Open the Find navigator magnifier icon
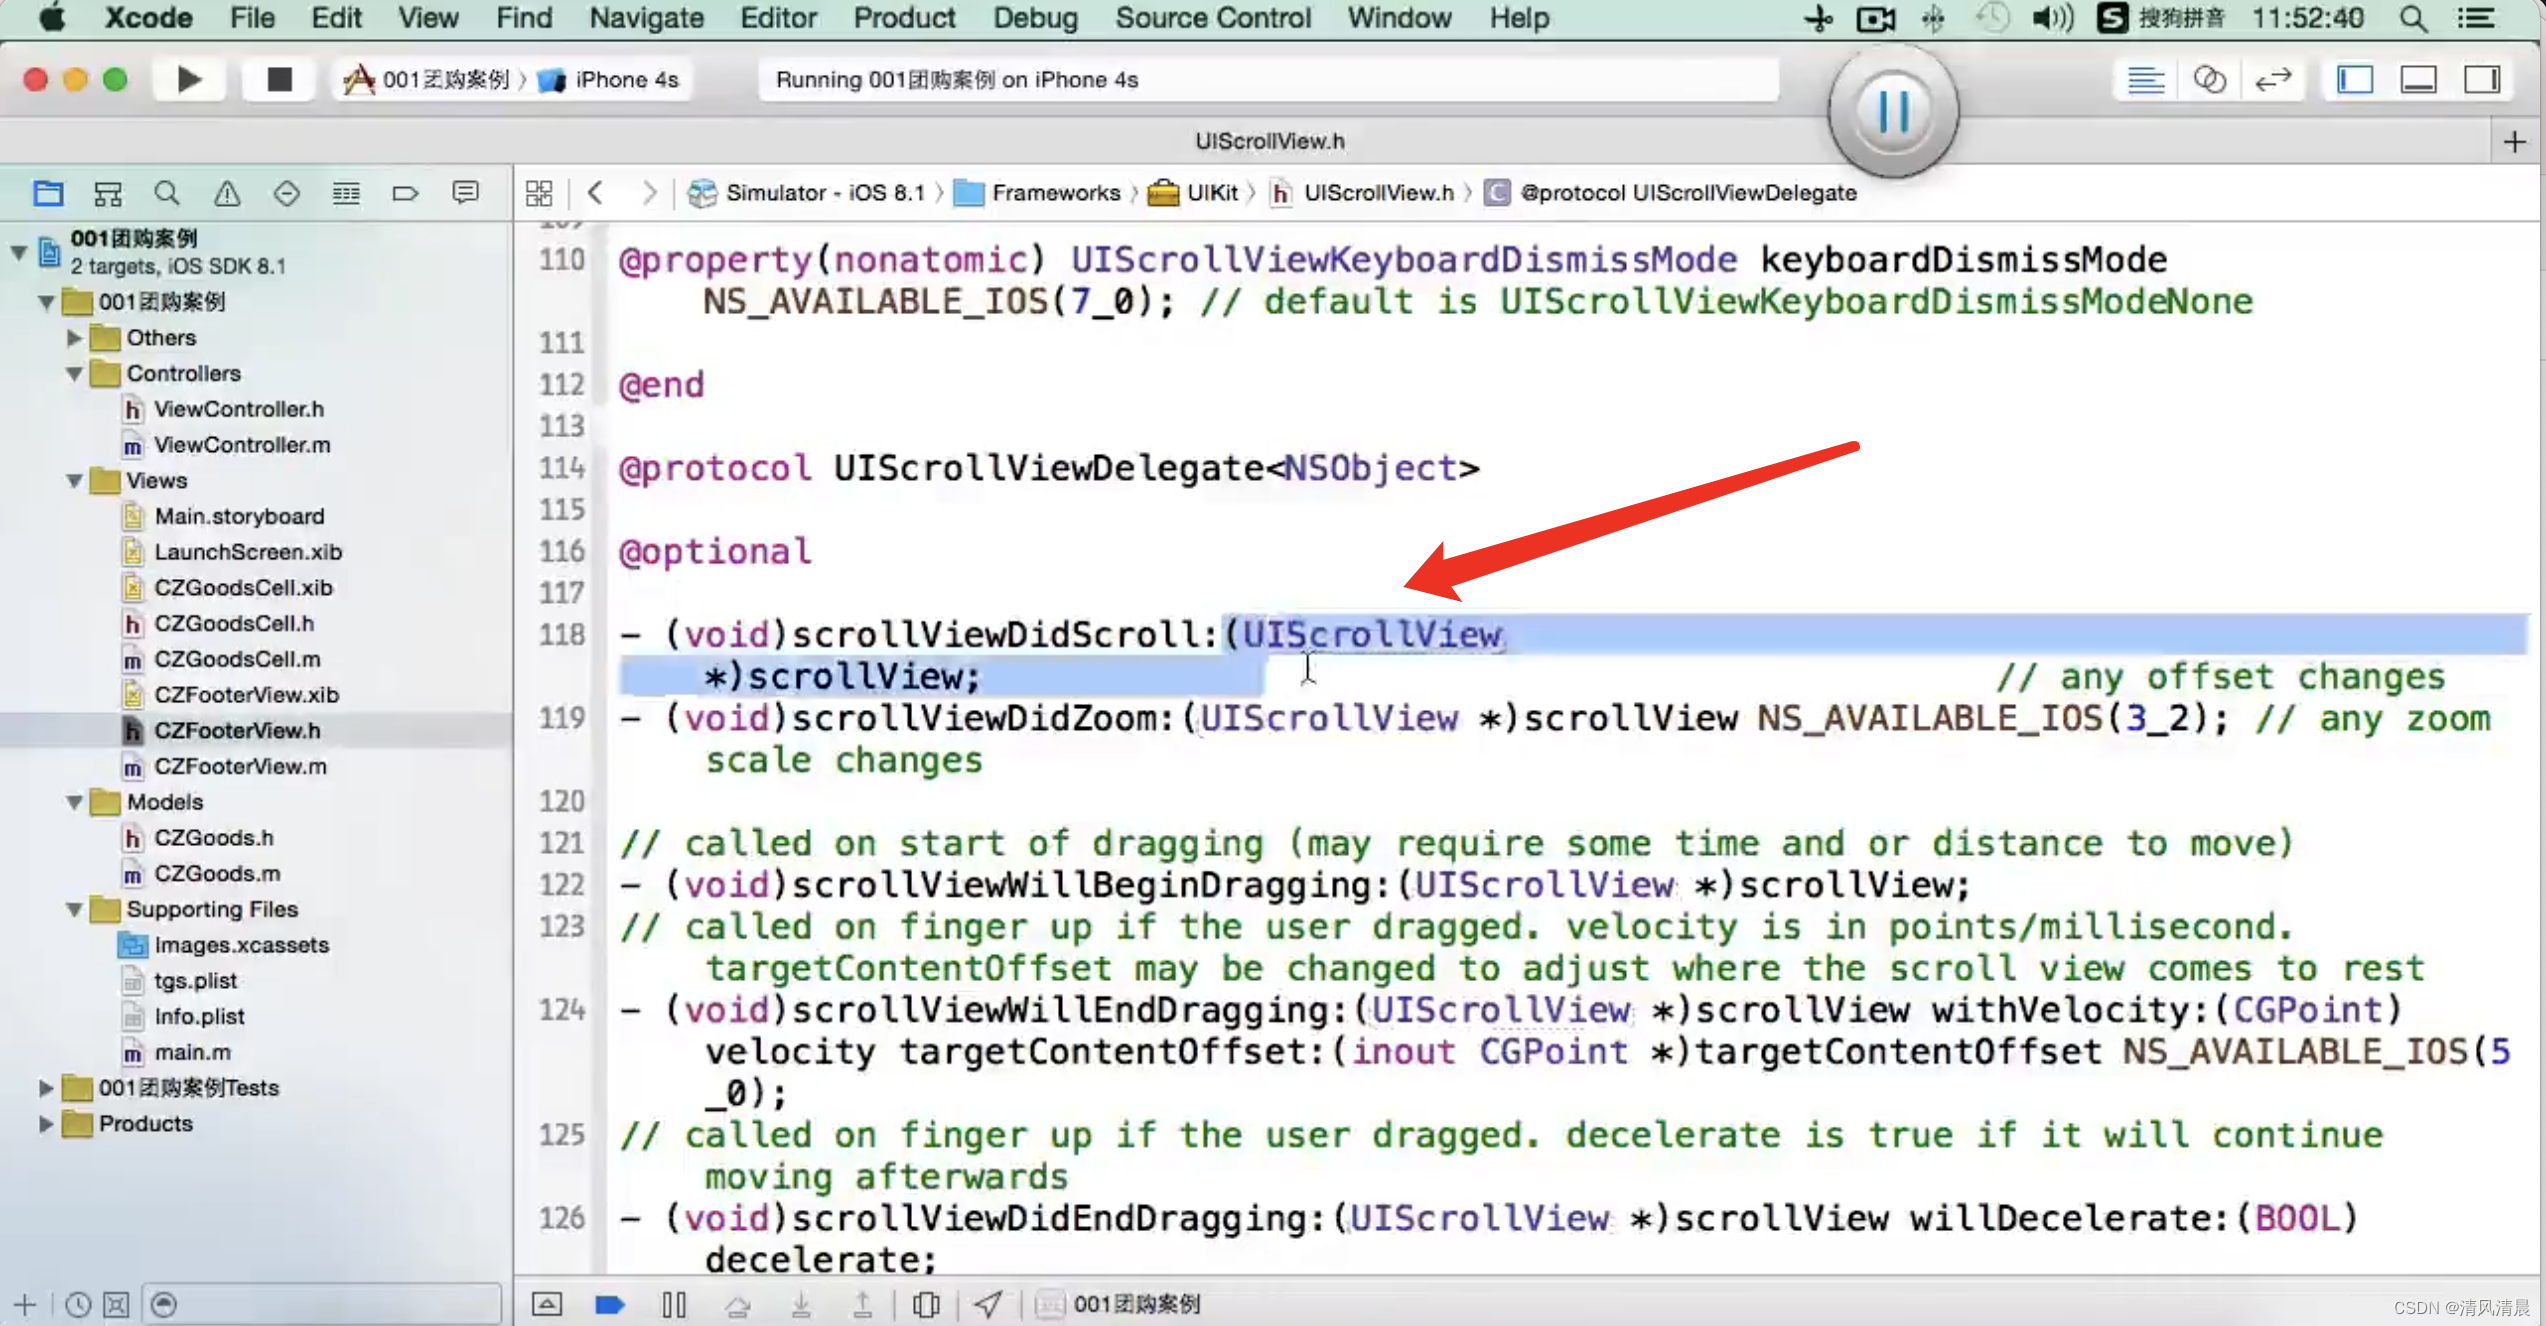The image size is (2546, 1326). (x=167, y=192)
